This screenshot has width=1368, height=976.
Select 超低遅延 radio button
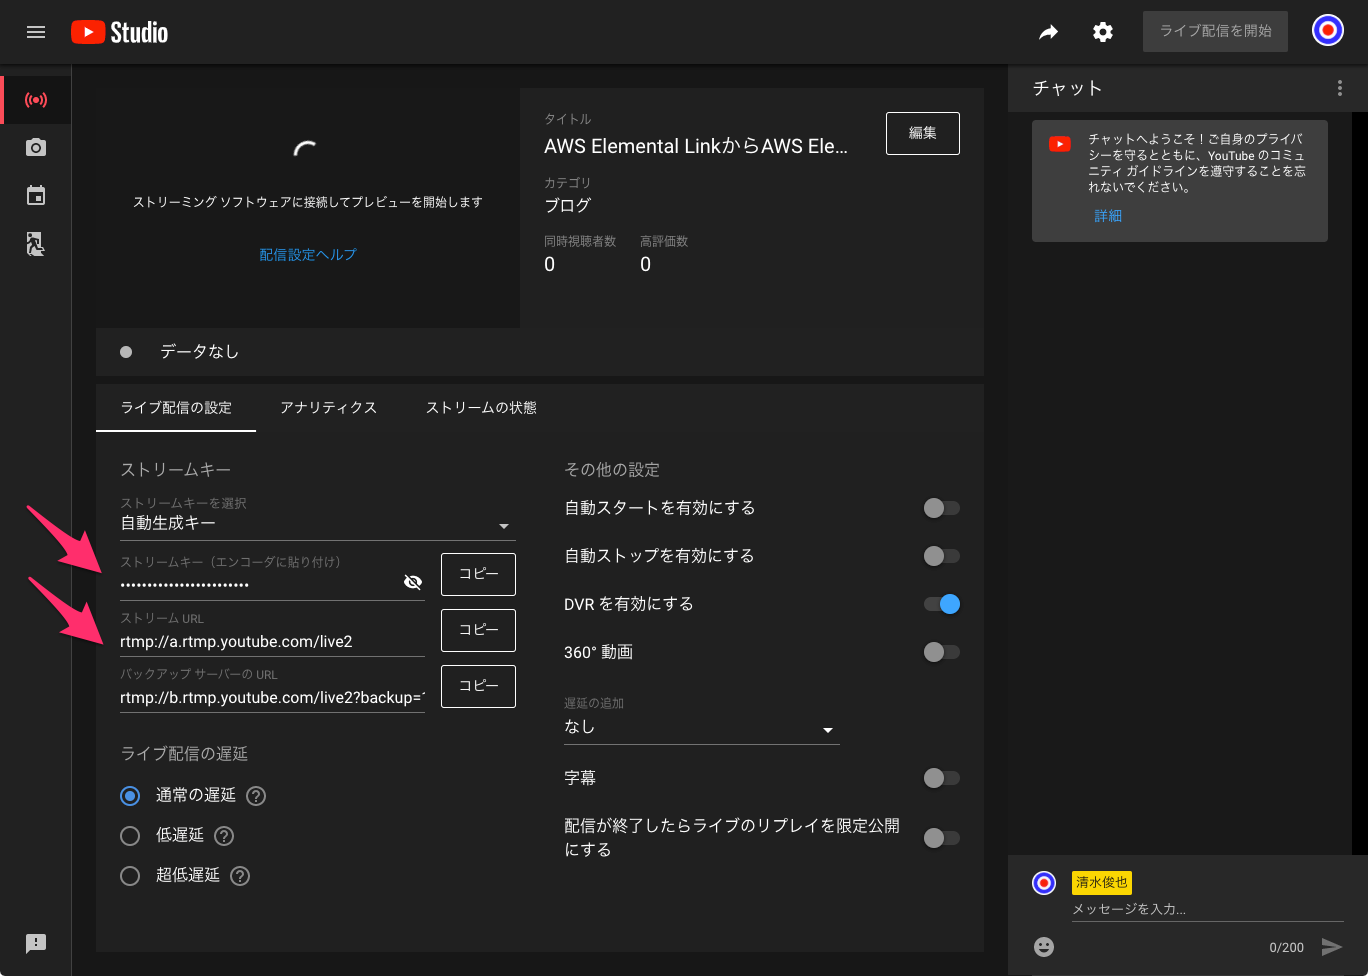click(130, 876)
